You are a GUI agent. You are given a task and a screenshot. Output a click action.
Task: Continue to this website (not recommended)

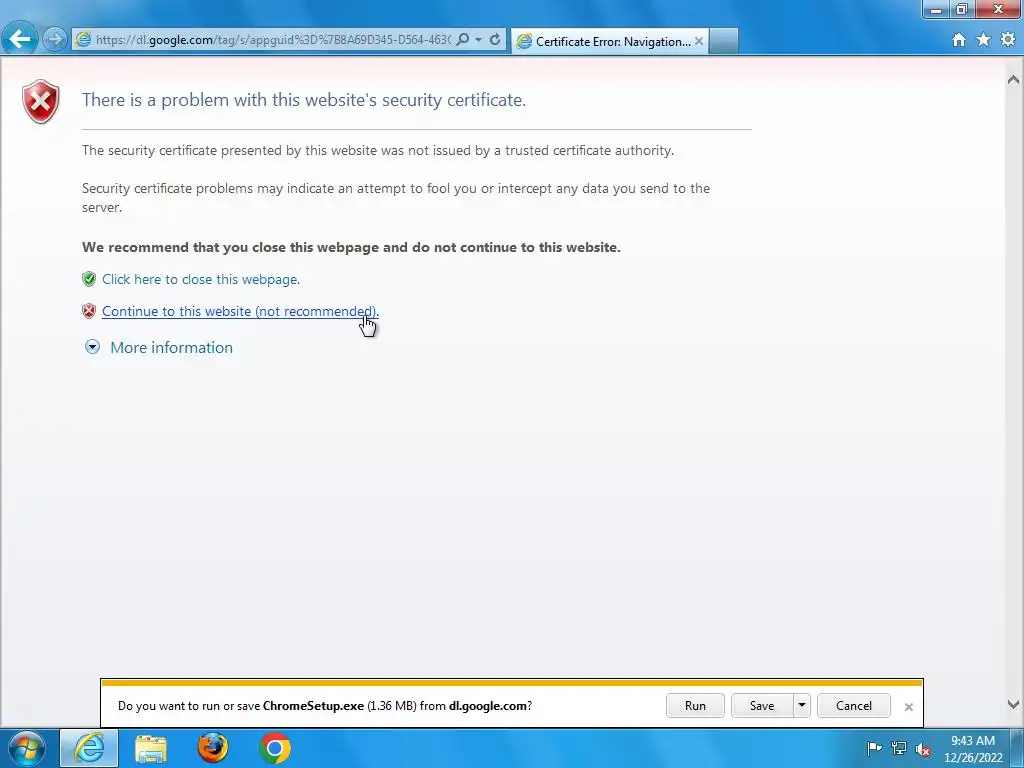coord(240,312)
